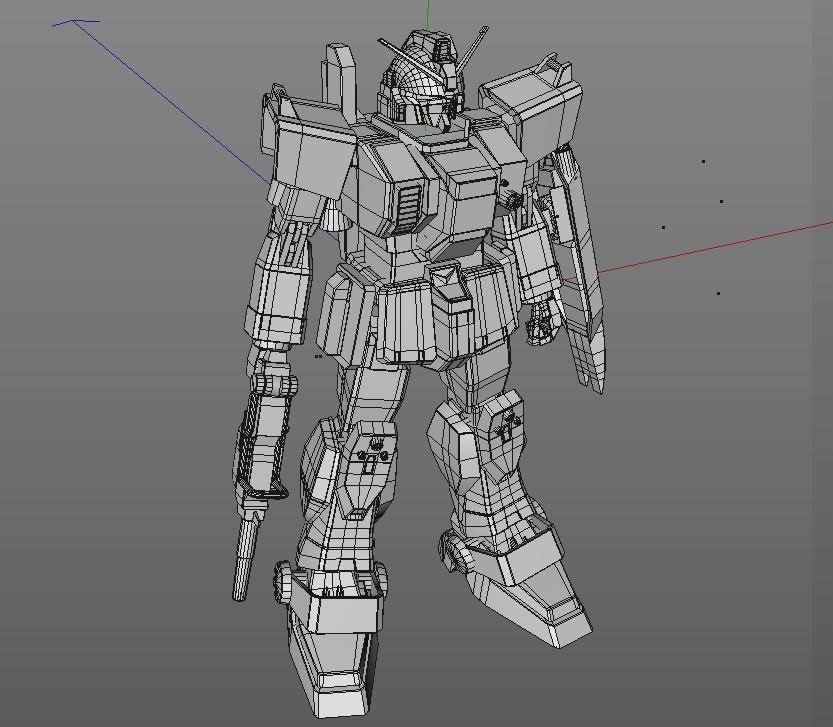Select the robot model's head in the viewport
The width and height of the screenshot is (833, 727).
[x=423, y=79]
